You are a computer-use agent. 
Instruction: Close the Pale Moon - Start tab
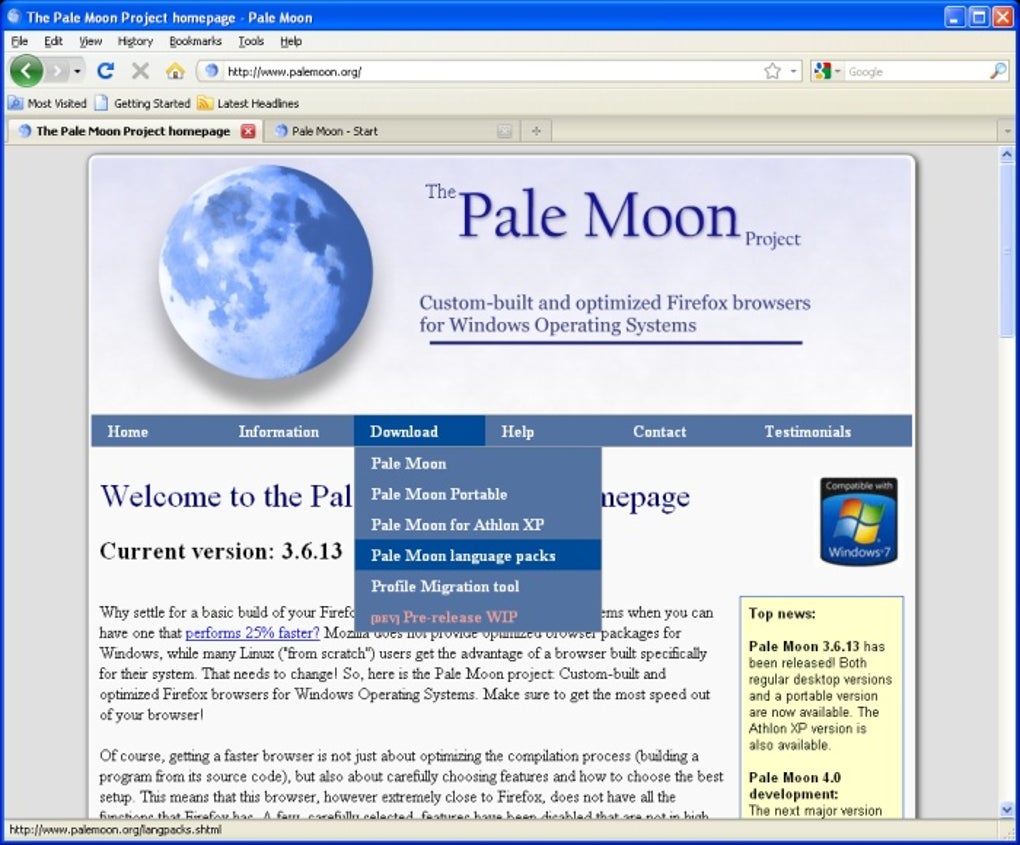tap(504, 131)
